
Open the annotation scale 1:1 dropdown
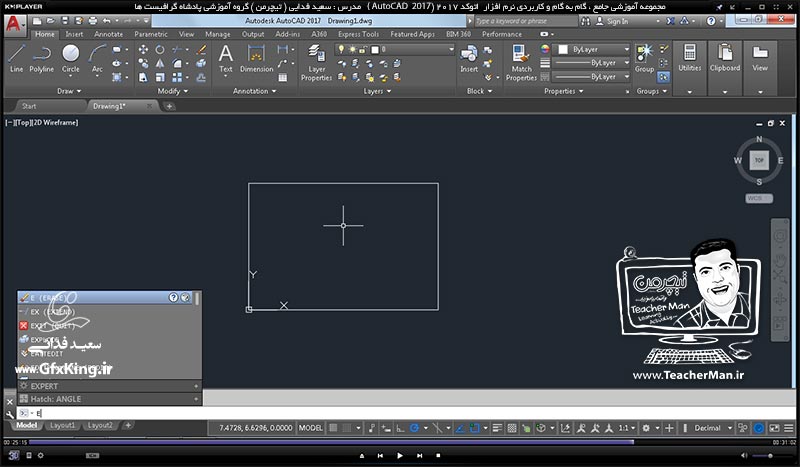click(627, 428)
